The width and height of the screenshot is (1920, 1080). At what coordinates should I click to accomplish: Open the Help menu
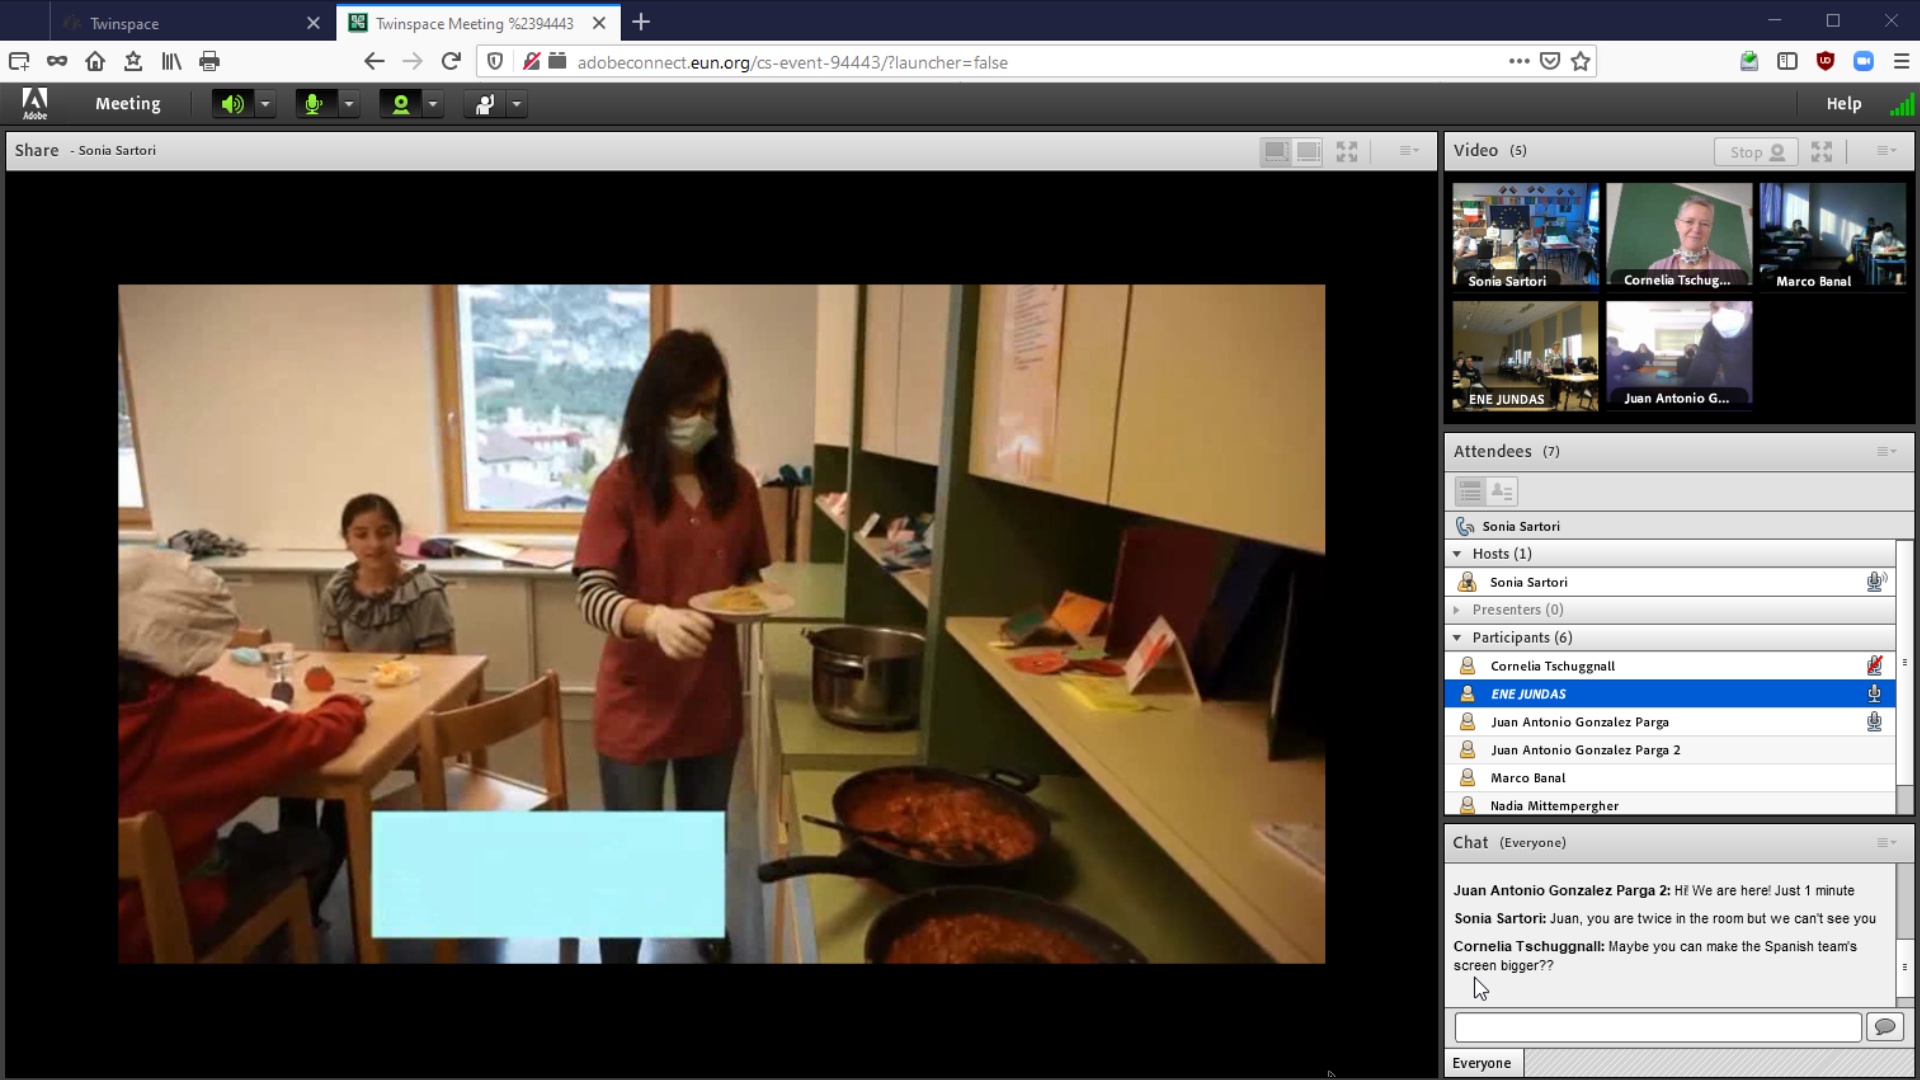[1843, 104]
